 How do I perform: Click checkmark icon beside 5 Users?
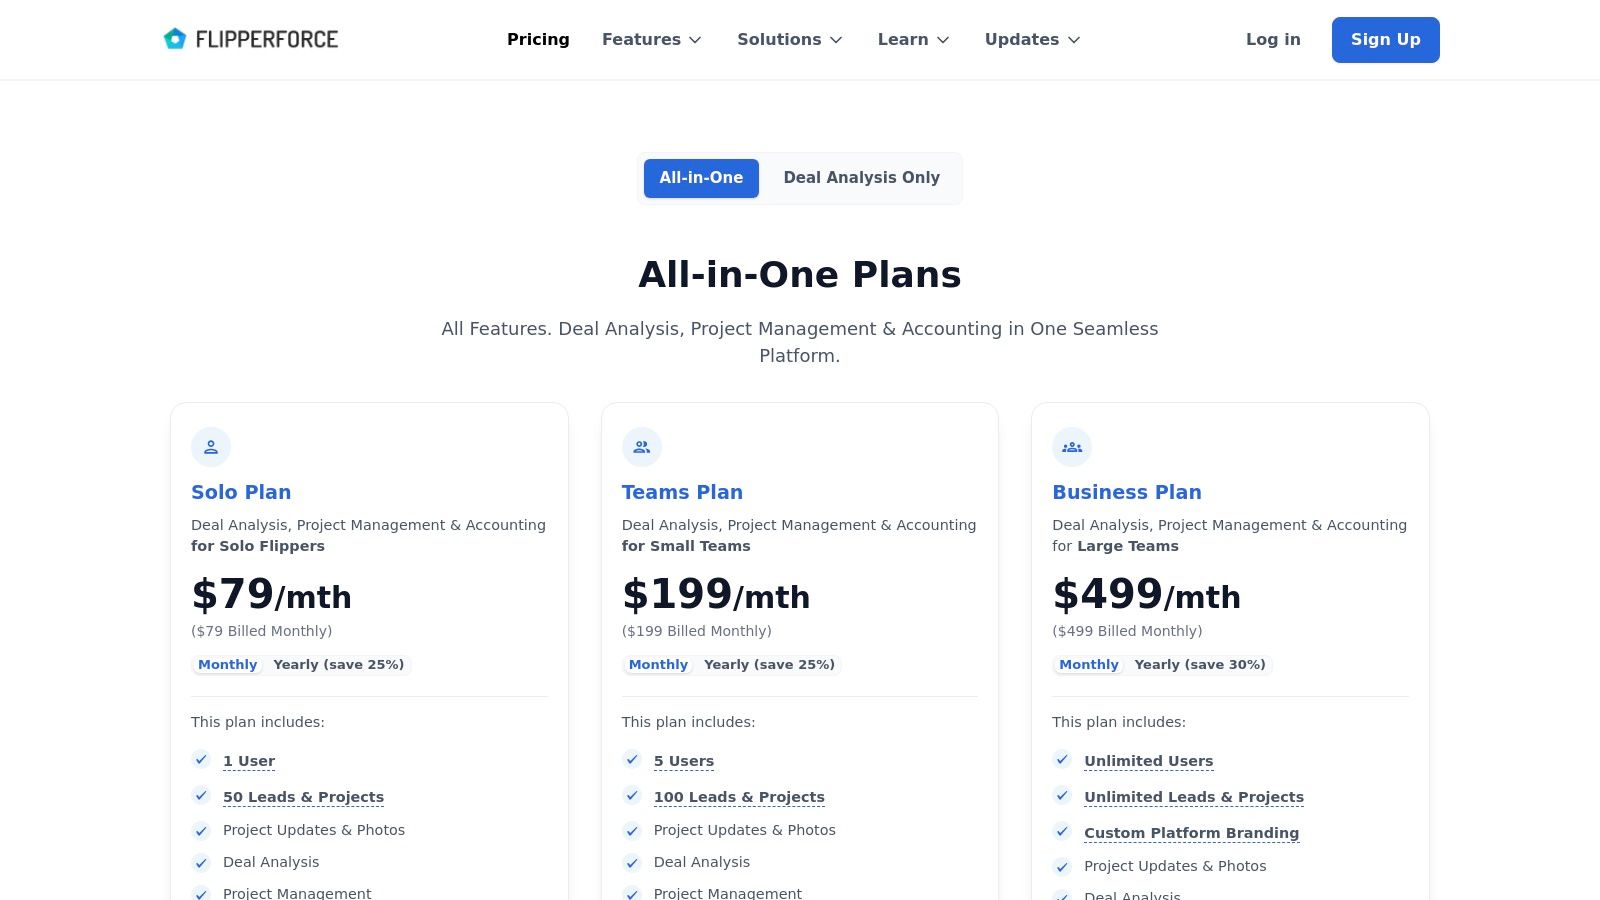tap(632, 760)
